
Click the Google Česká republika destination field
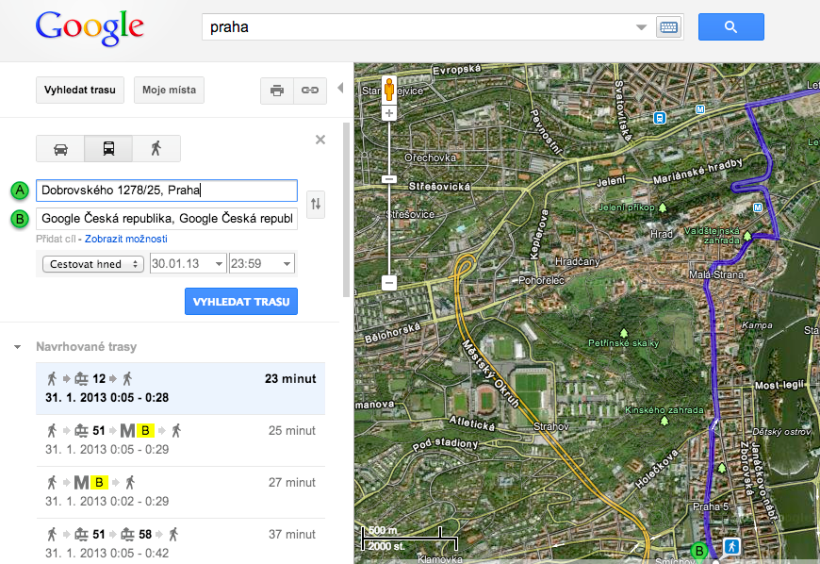pos(167,219)
